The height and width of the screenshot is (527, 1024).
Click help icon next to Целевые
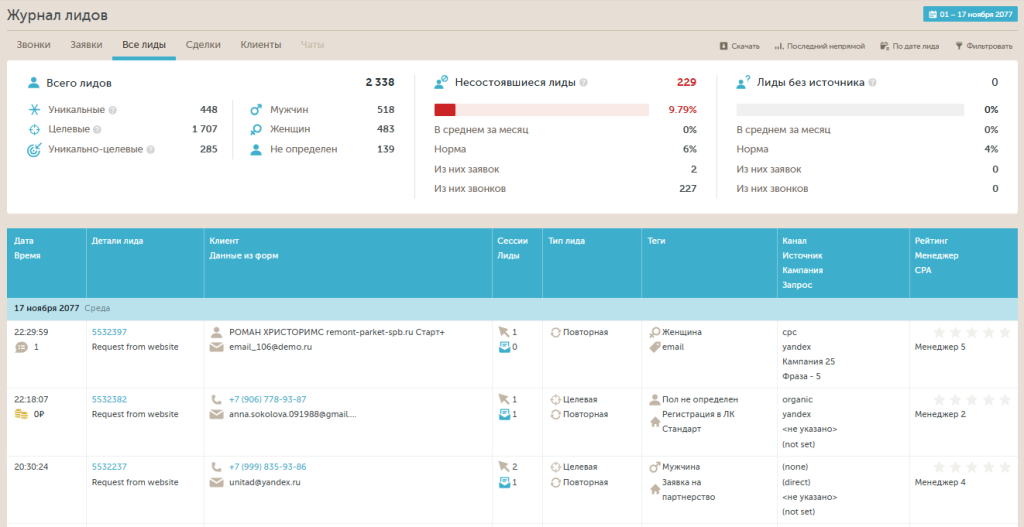97,130
